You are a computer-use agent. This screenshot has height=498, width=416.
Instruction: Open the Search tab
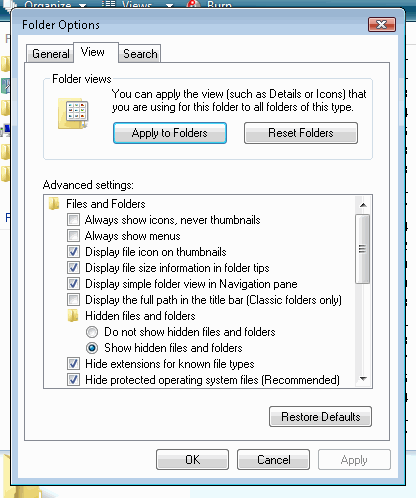pyautogui.click(x=140, y=53)
